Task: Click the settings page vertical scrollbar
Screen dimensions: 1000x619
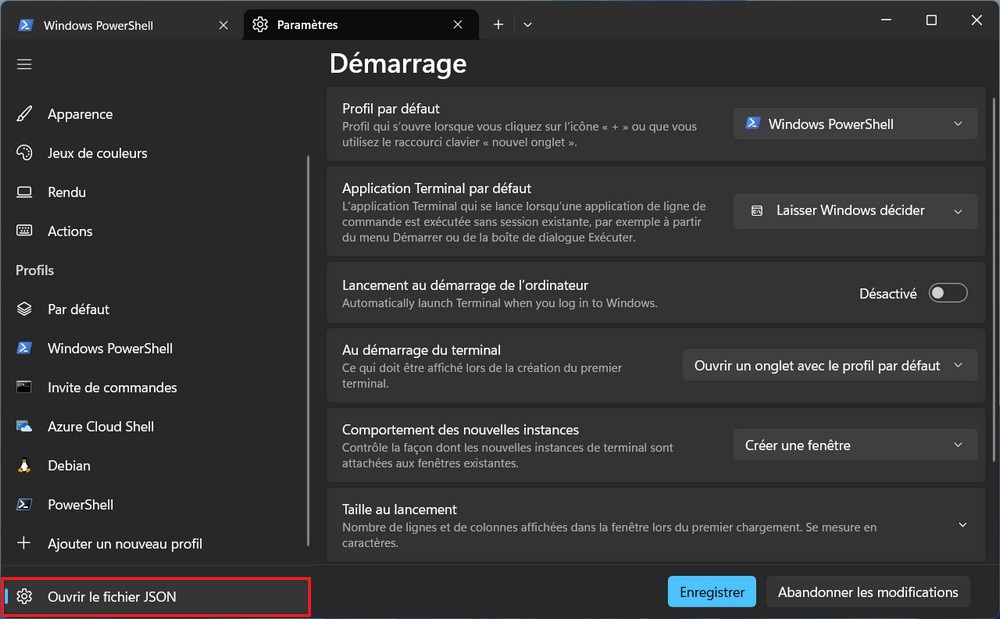Action: 993,279
